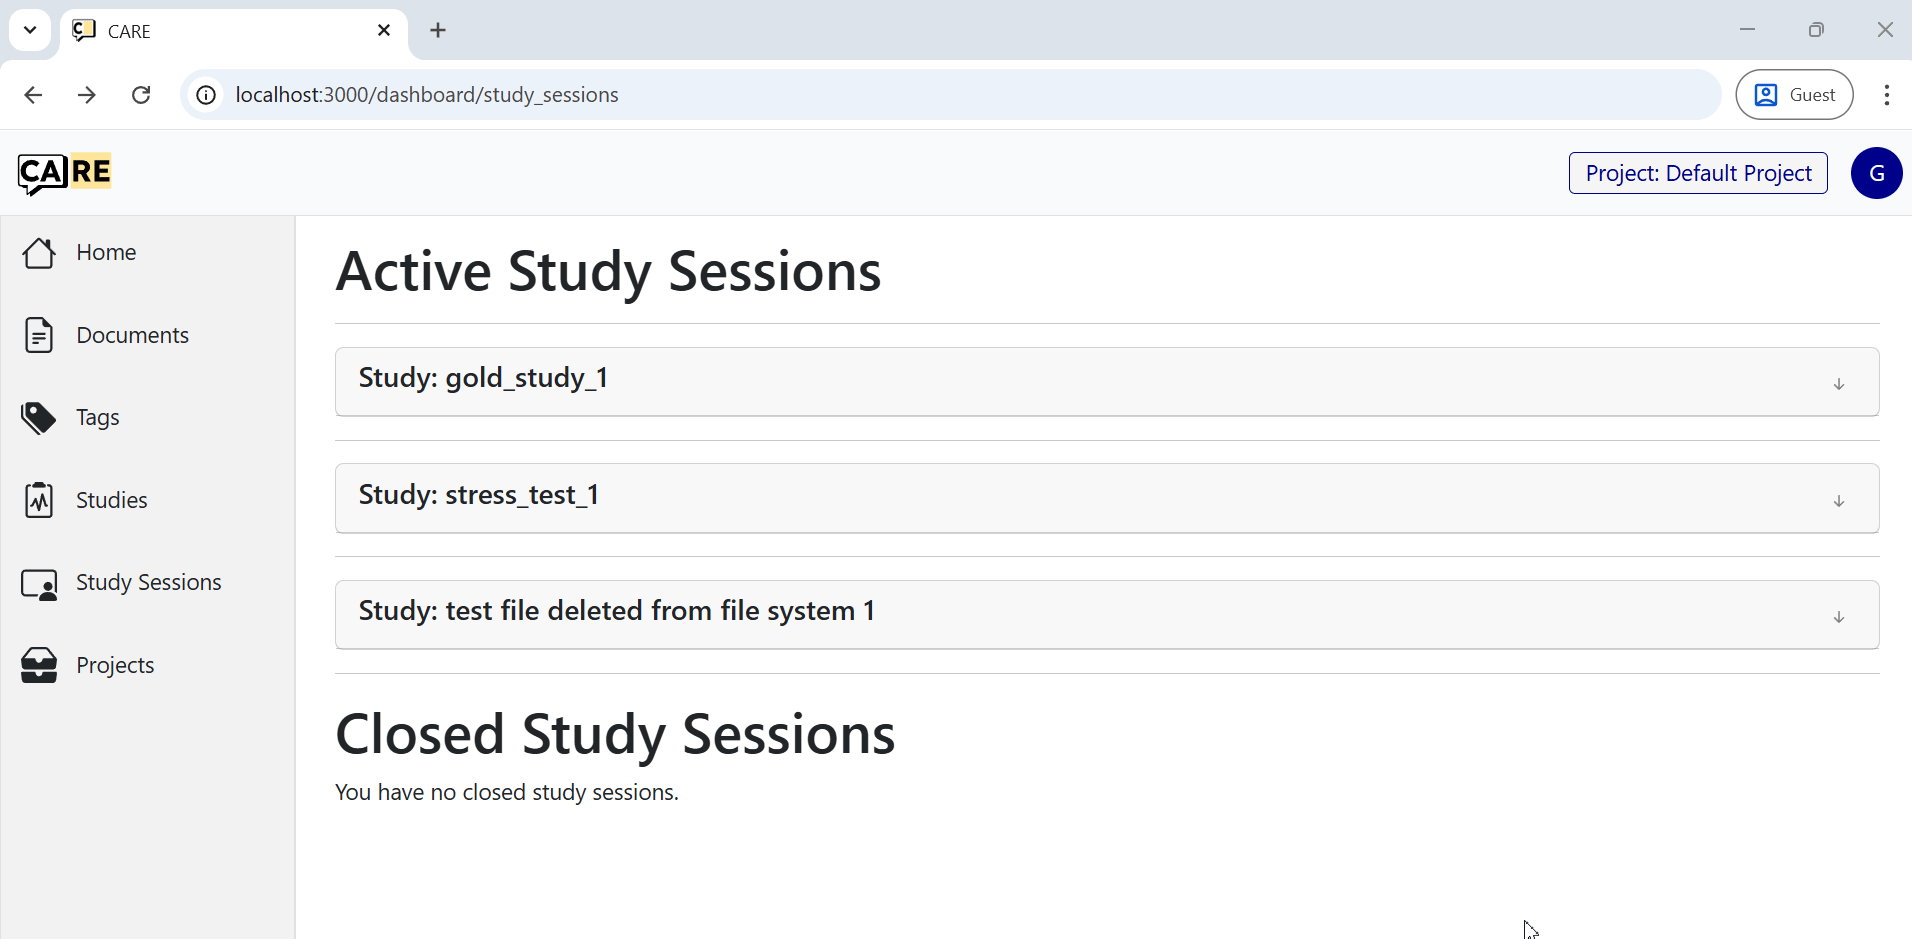This screenshot has width=1912, height=939.
Task: Select the Project: Default Project button
Action: (x=1697, y=173)
